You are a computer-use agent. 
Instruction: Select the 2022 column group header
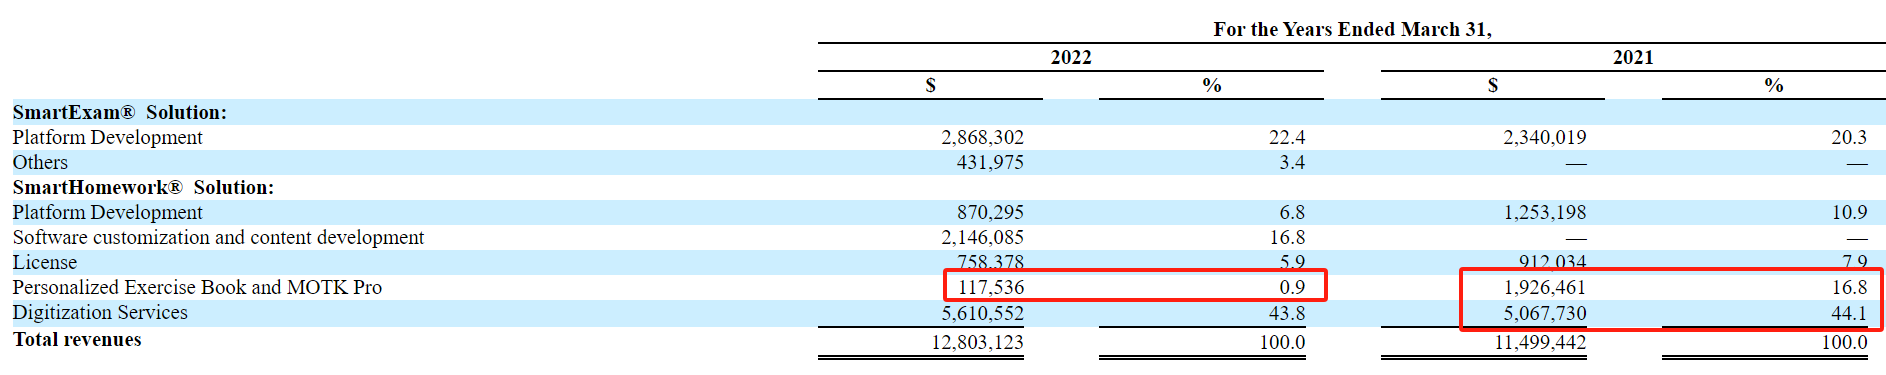(x=1071, y=57)
